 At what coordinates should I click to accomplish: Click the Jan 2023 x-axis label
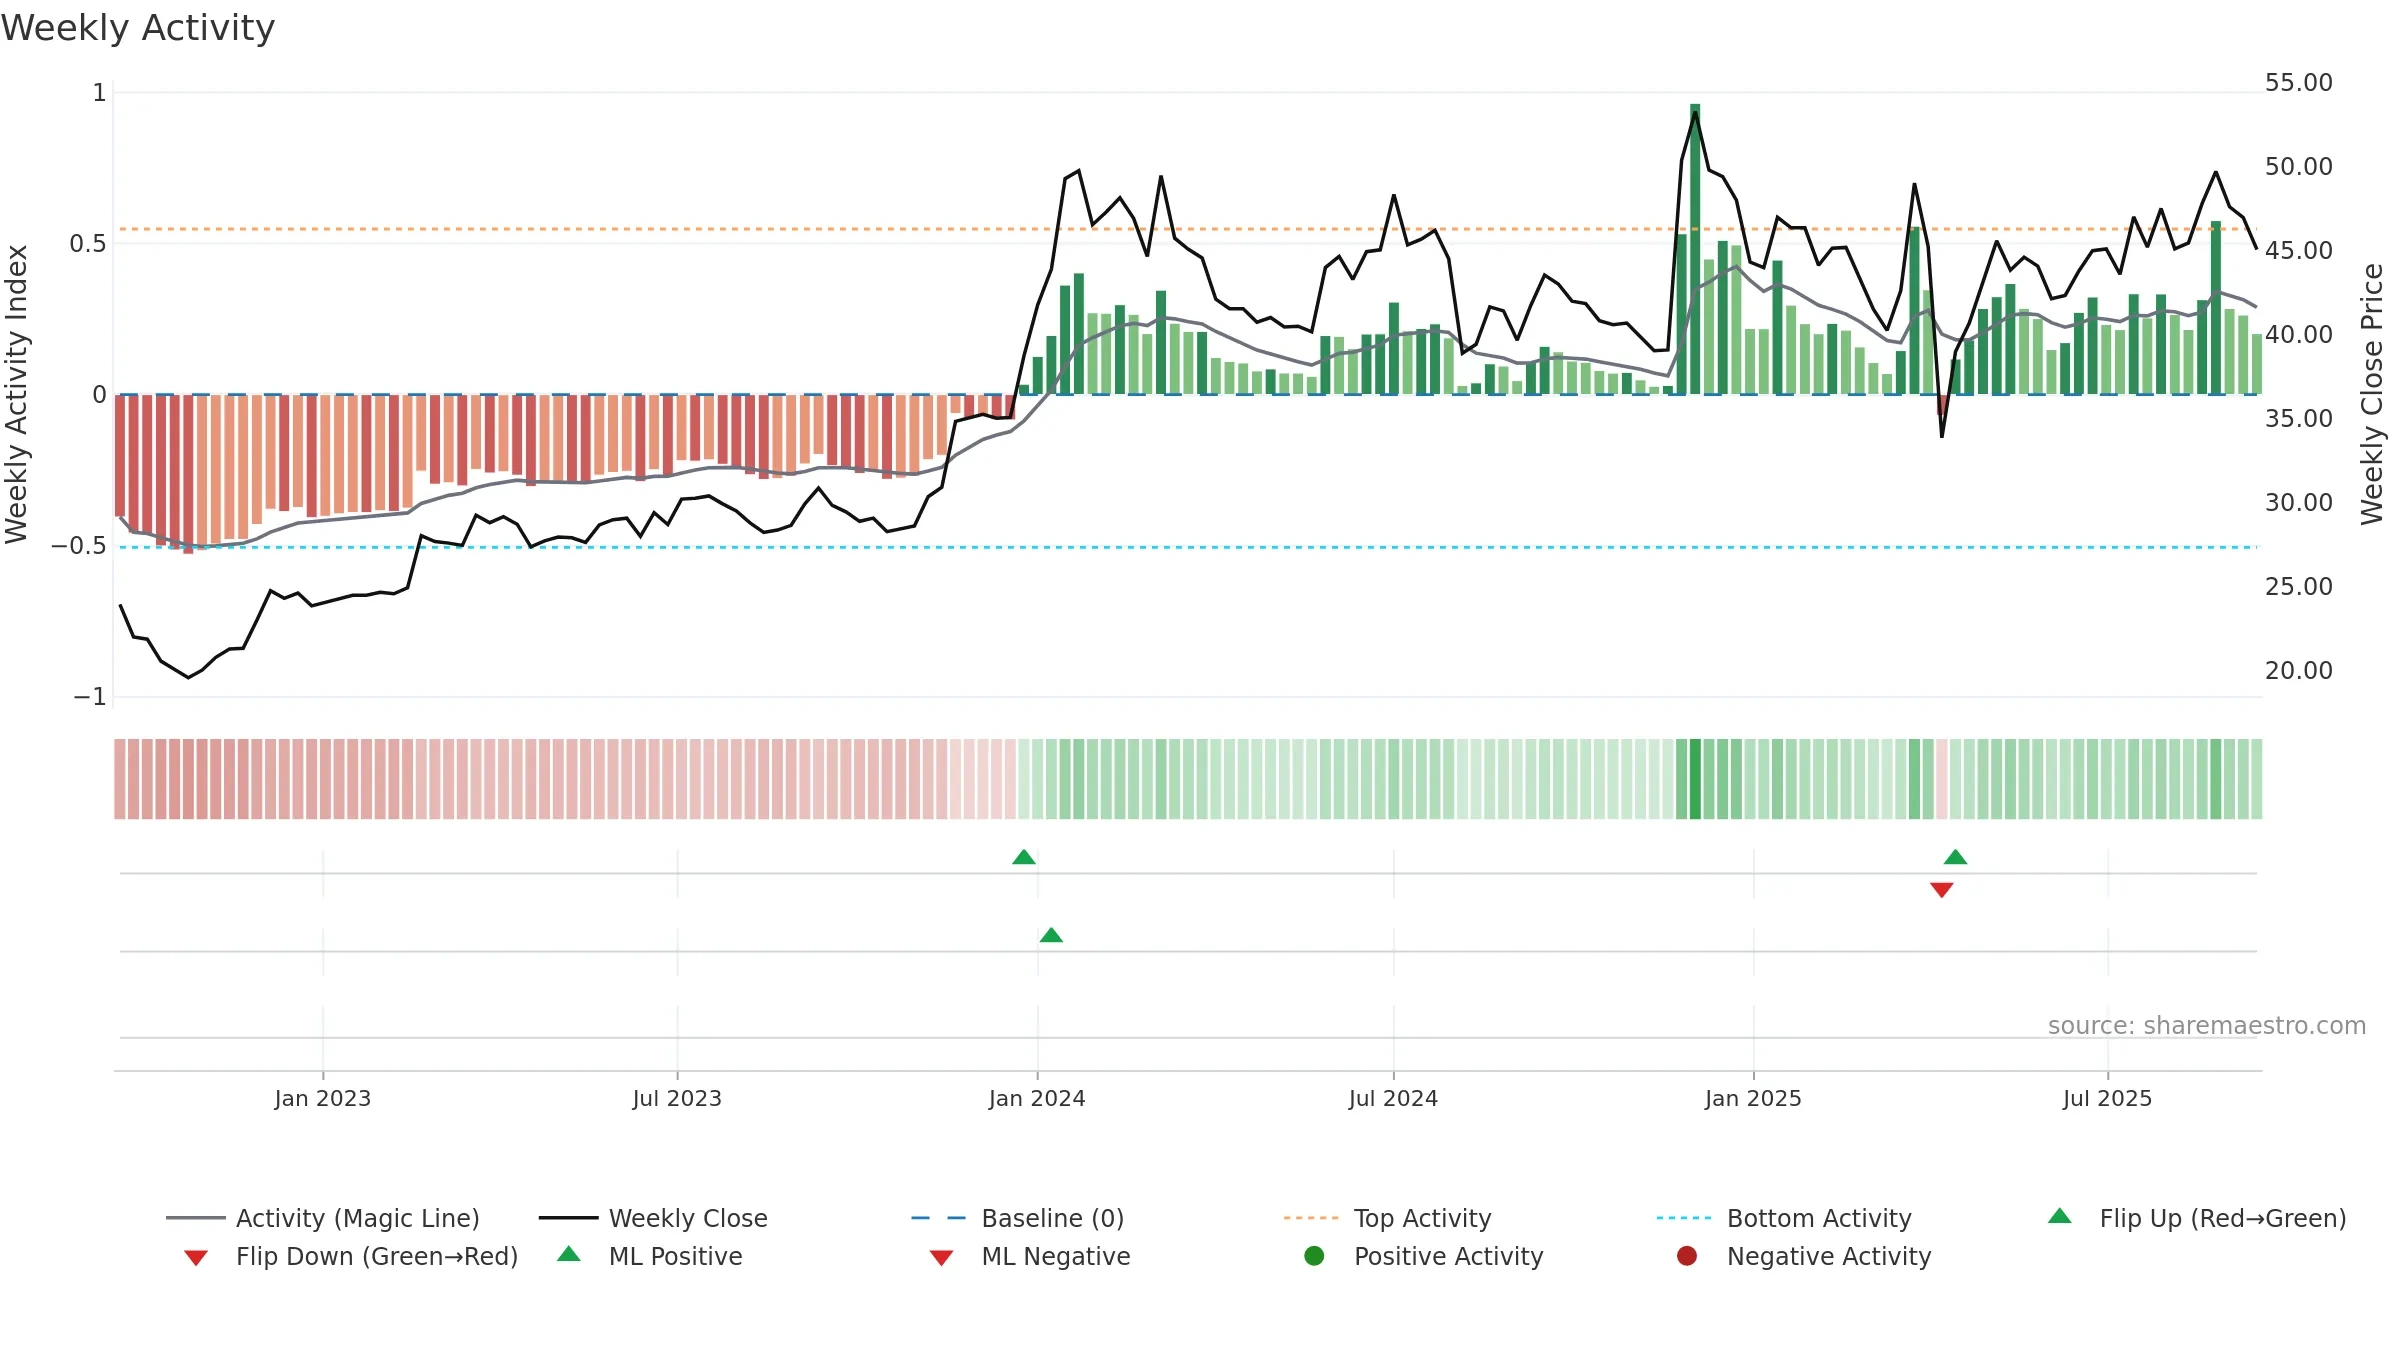click(323, 1098)
